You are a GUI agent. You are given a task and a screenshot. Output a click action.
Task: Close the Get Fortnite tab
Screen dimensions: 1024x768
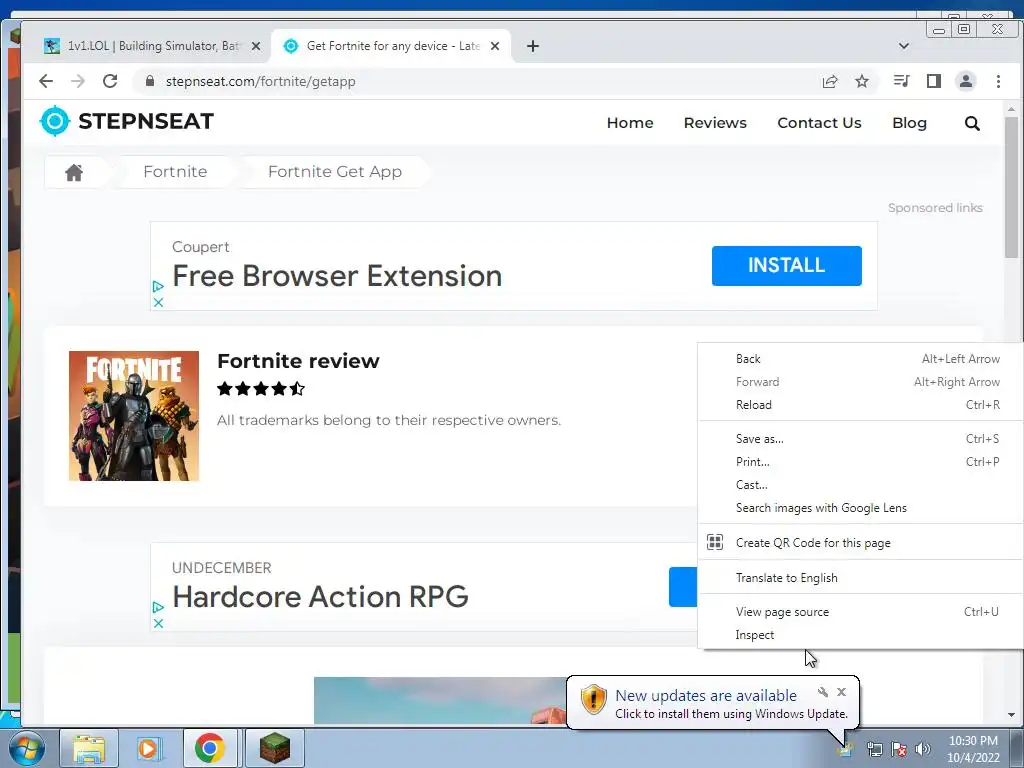click(495, 46)
